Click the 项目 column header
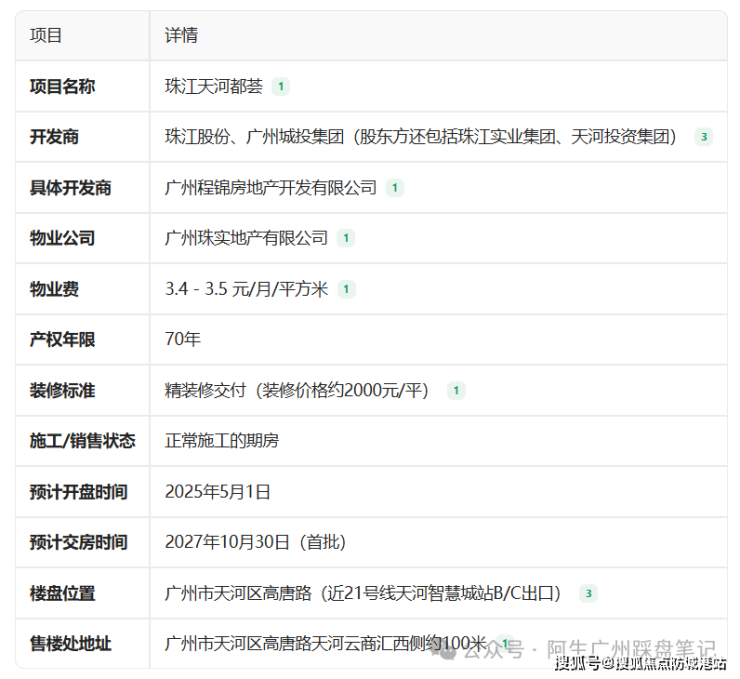The image size is (740, 679). [46, 35]
